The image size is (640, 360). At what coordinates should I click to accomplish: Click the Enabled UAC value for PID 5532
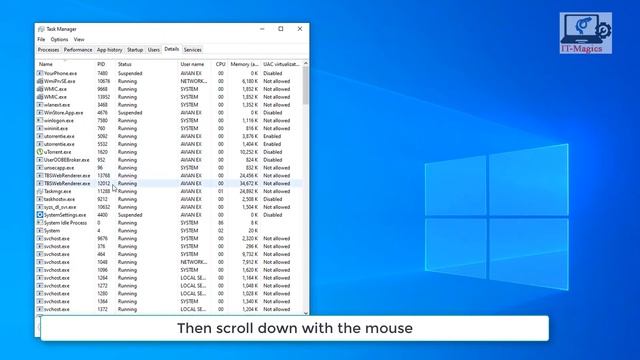click(272, 144)
